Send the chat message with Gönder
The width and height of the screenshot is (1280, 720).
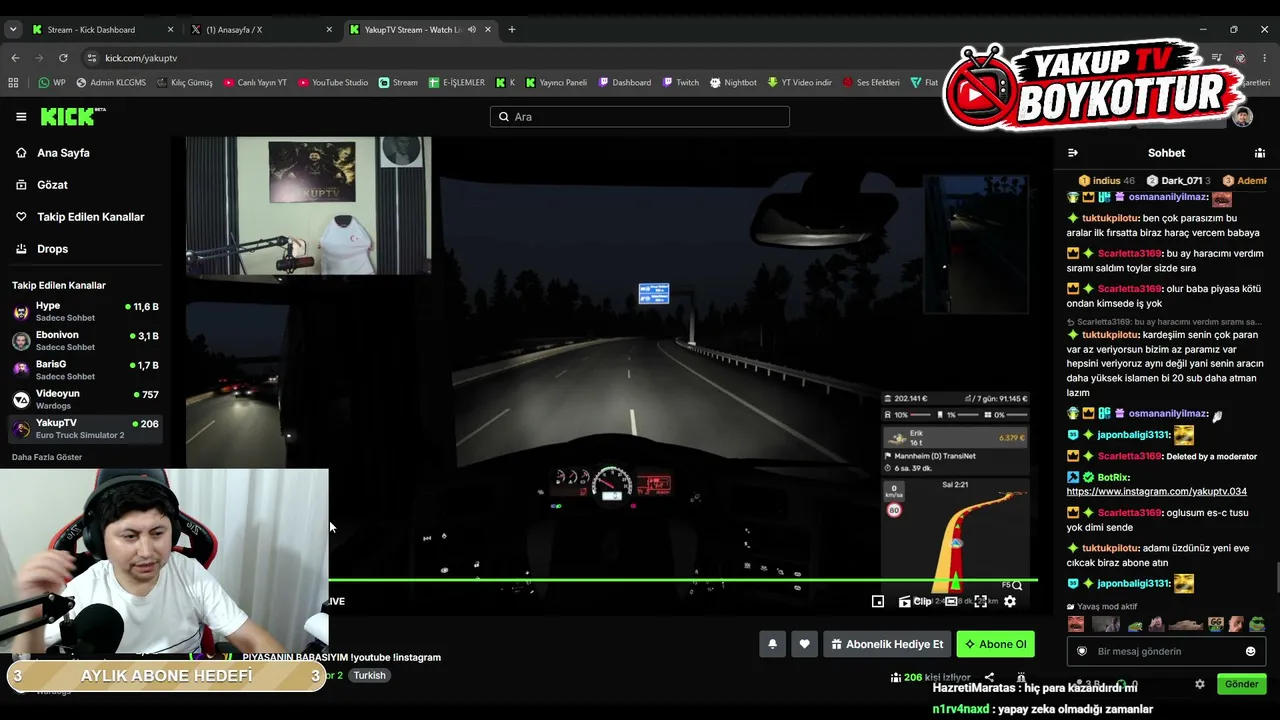1241,684
